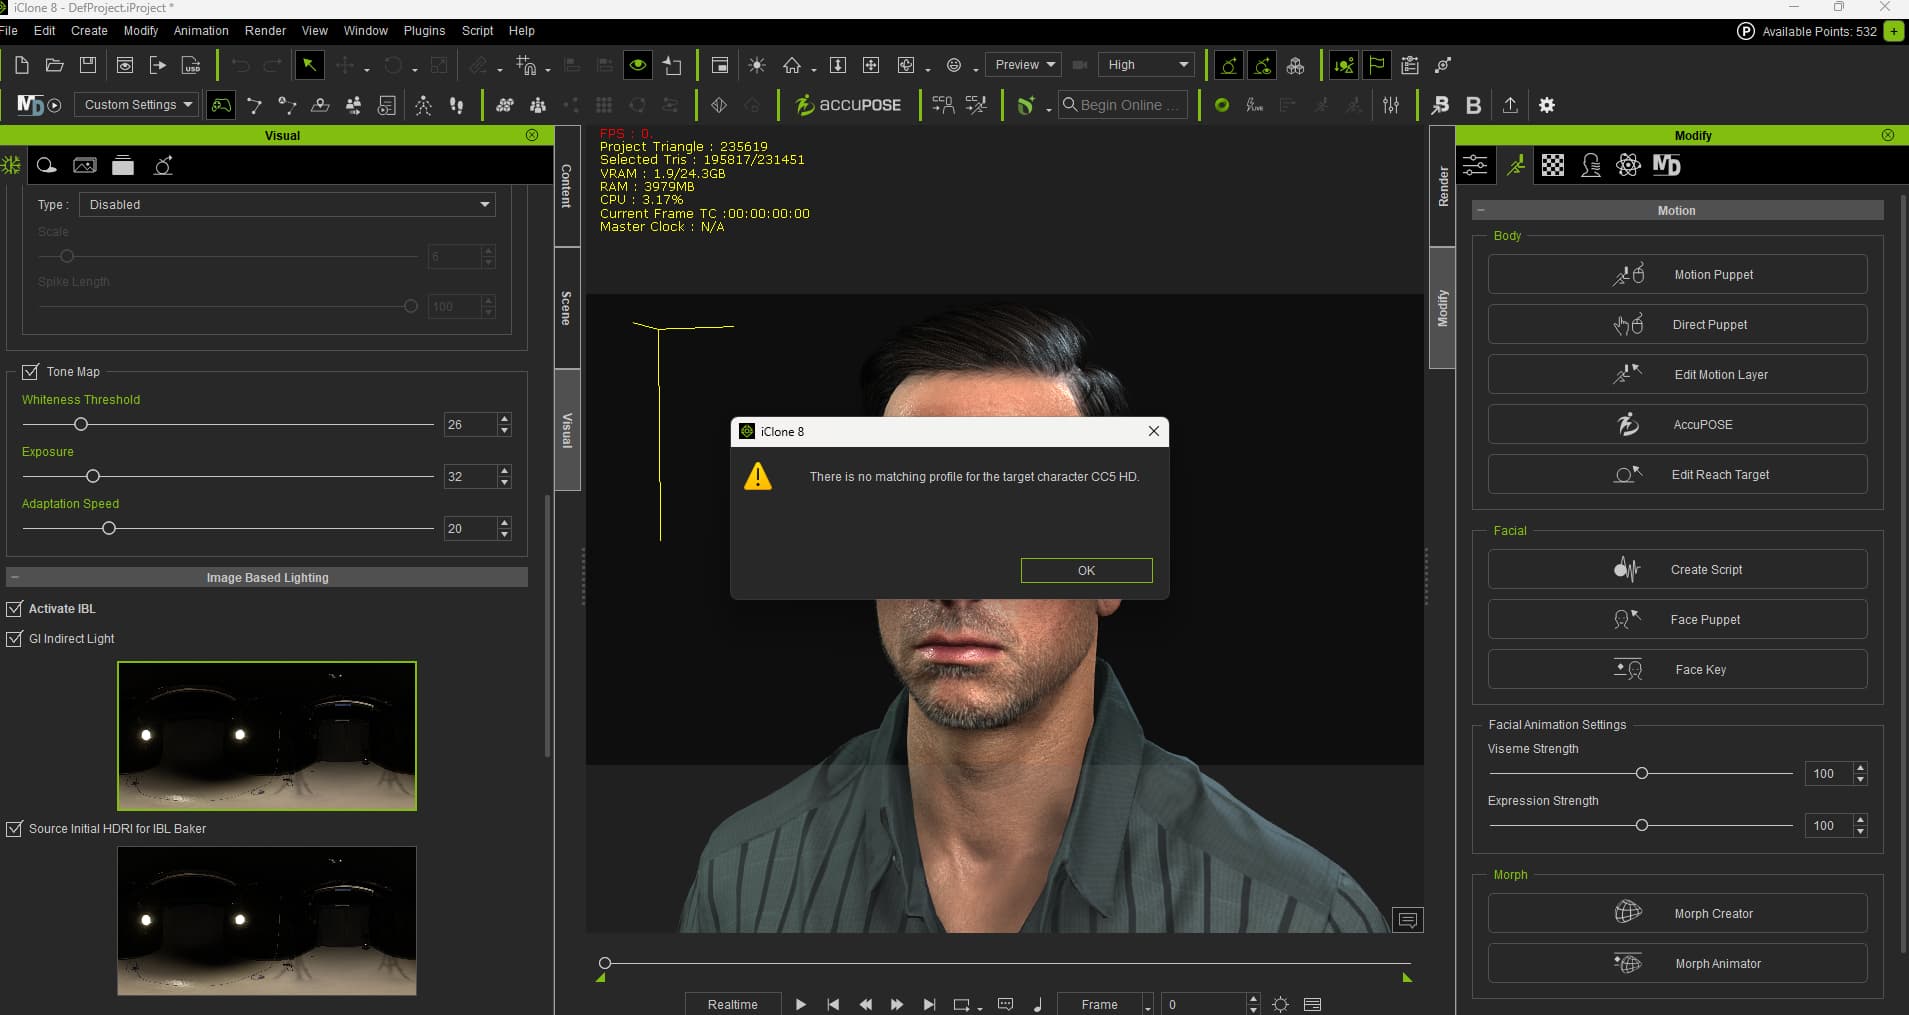Screen dimensions: 1909x1015
Task: Switch to the Scene side tab
Action: coord(566,308)
